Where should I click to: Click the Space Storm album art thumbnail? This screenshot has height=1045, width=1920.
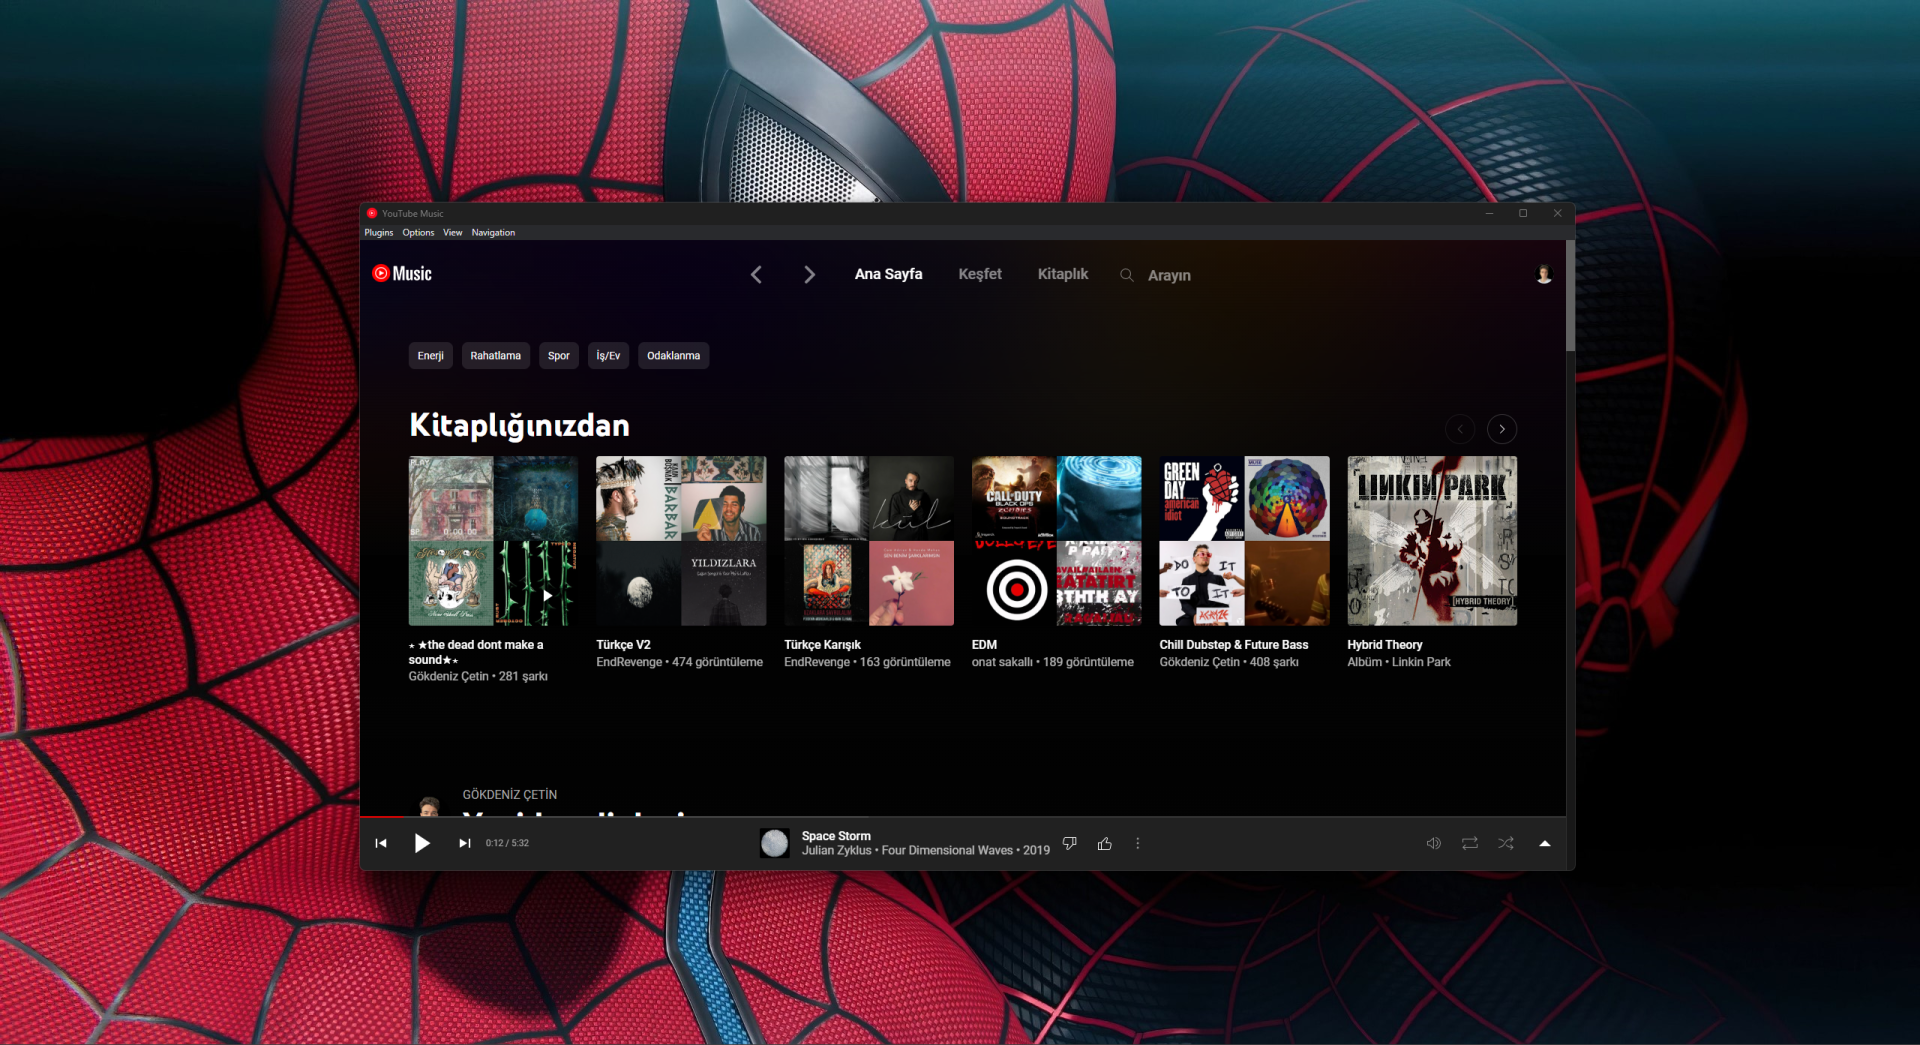[775, 843]
